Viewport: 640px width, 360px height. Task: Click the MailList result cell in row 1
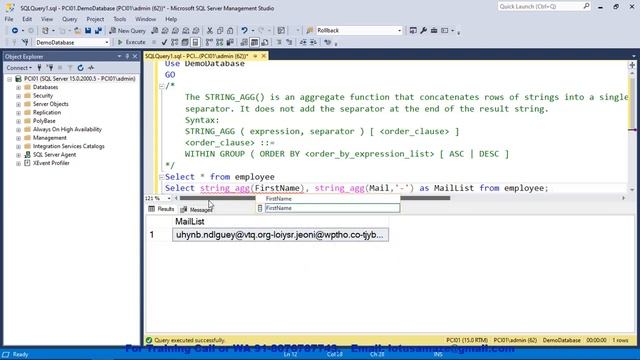click(x=280, y=235)
